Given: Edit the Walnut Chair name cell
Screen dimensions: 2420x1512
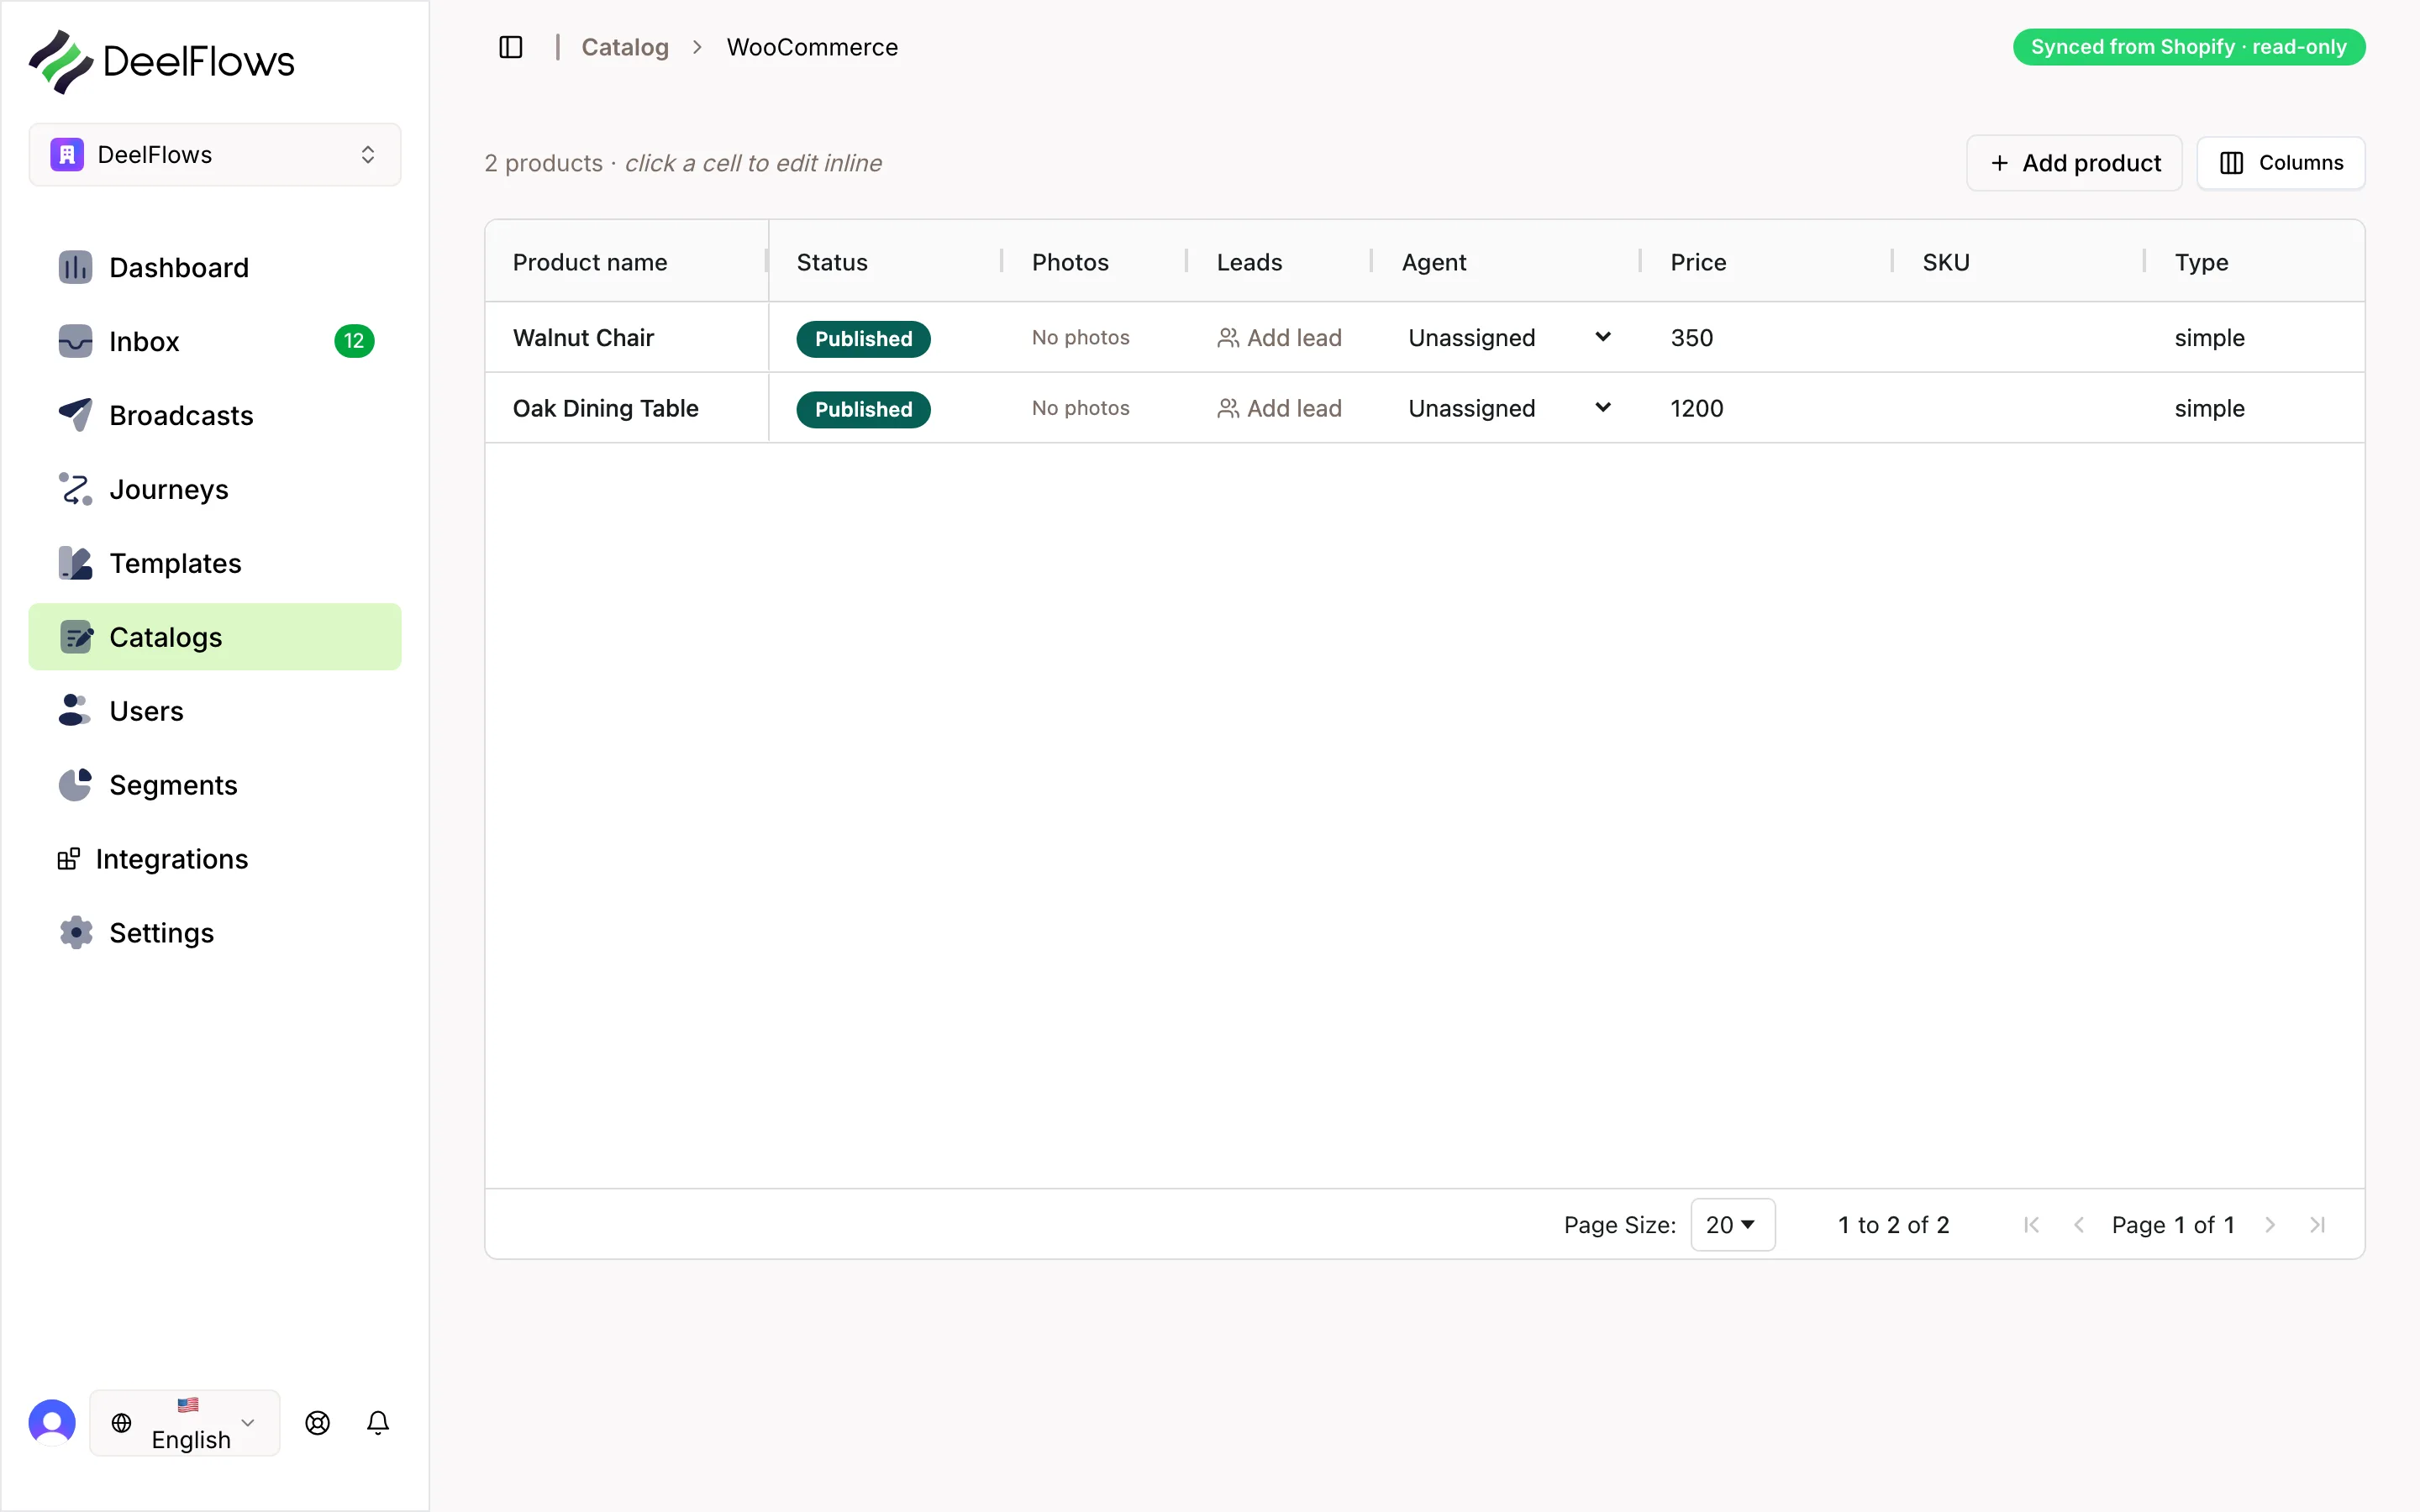Looking at the screenshot, I should click(627, 338).
